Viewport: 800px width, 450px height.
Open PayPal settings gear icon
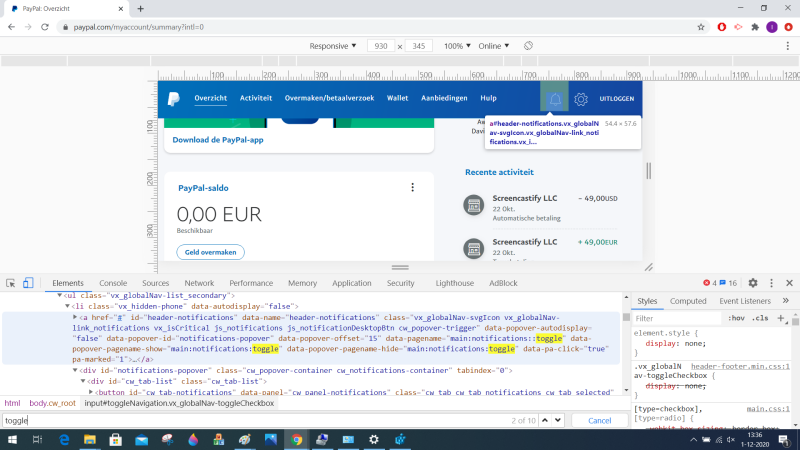pyautogui.click(x=581, y=99)
